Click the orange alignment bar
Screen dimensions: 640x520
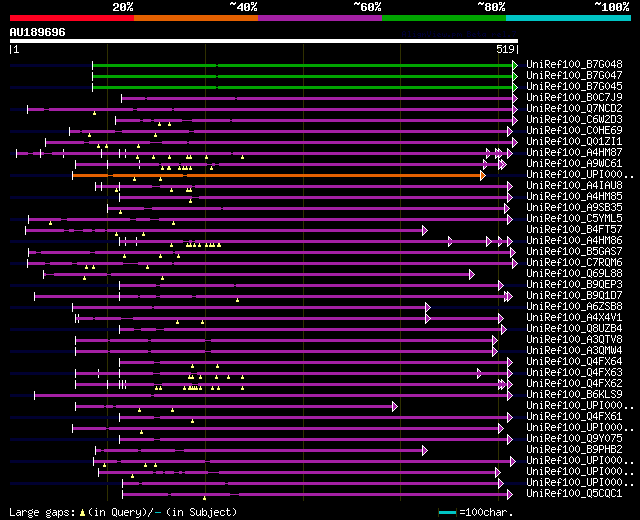276,176
